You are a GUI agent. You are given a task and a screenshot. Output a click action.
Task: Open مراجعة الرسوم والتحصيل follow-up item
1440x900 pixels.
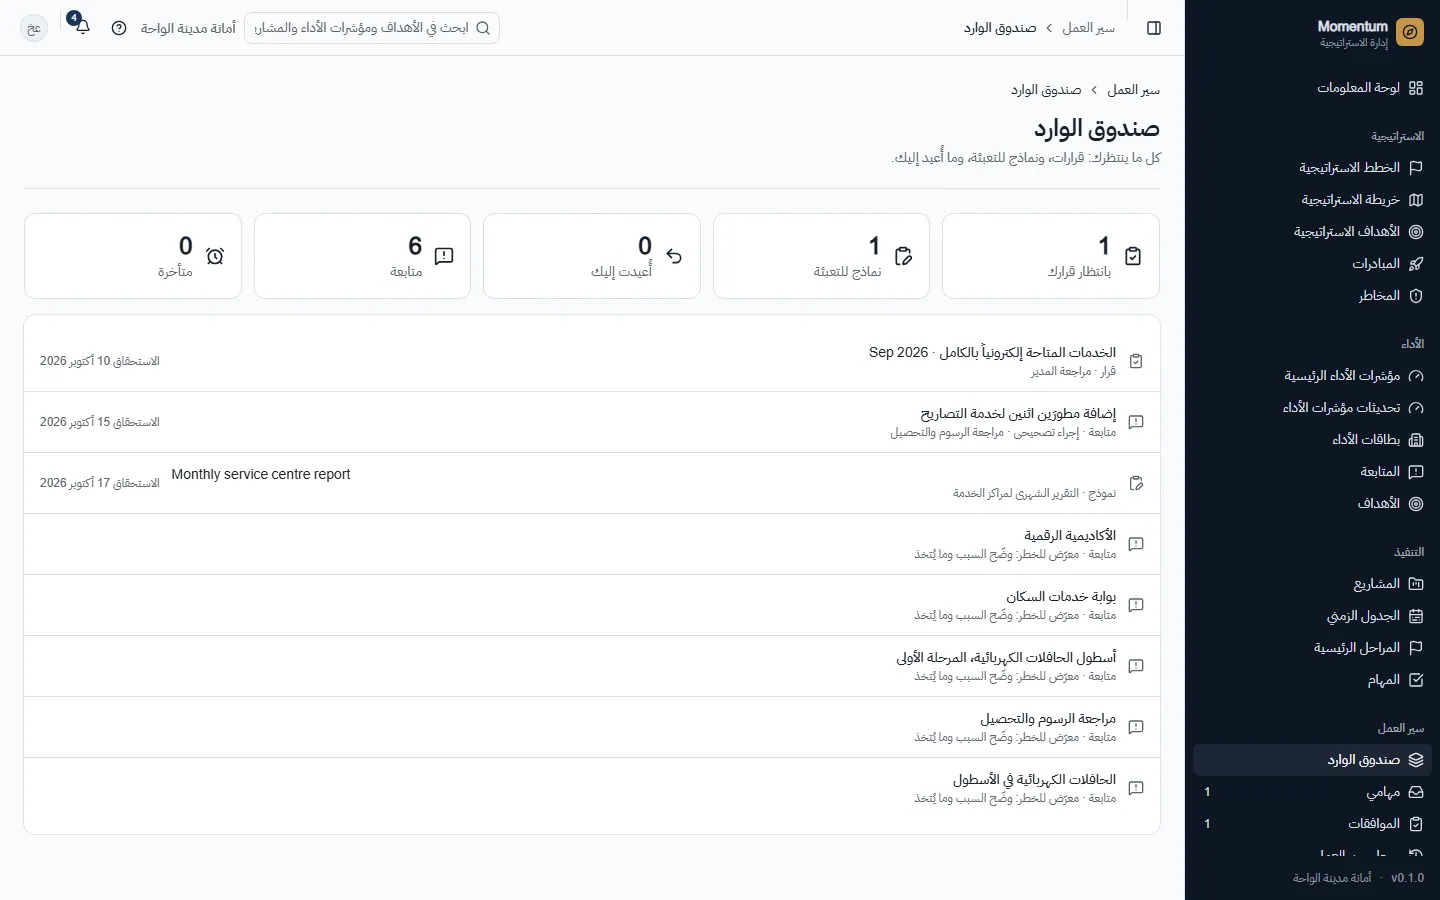tap(592, 727)
